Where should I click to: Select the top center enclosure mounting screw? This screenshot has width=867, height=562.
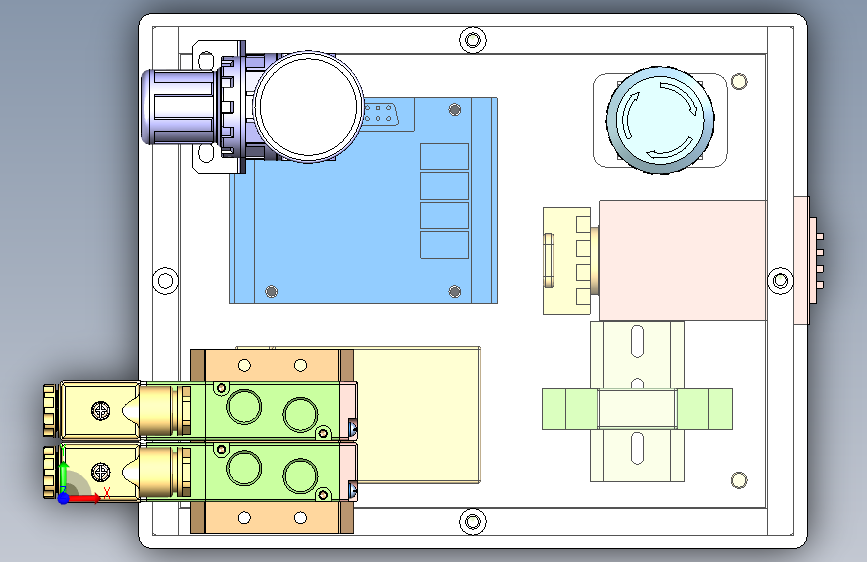pyautogui.click(x=473, y=40)
